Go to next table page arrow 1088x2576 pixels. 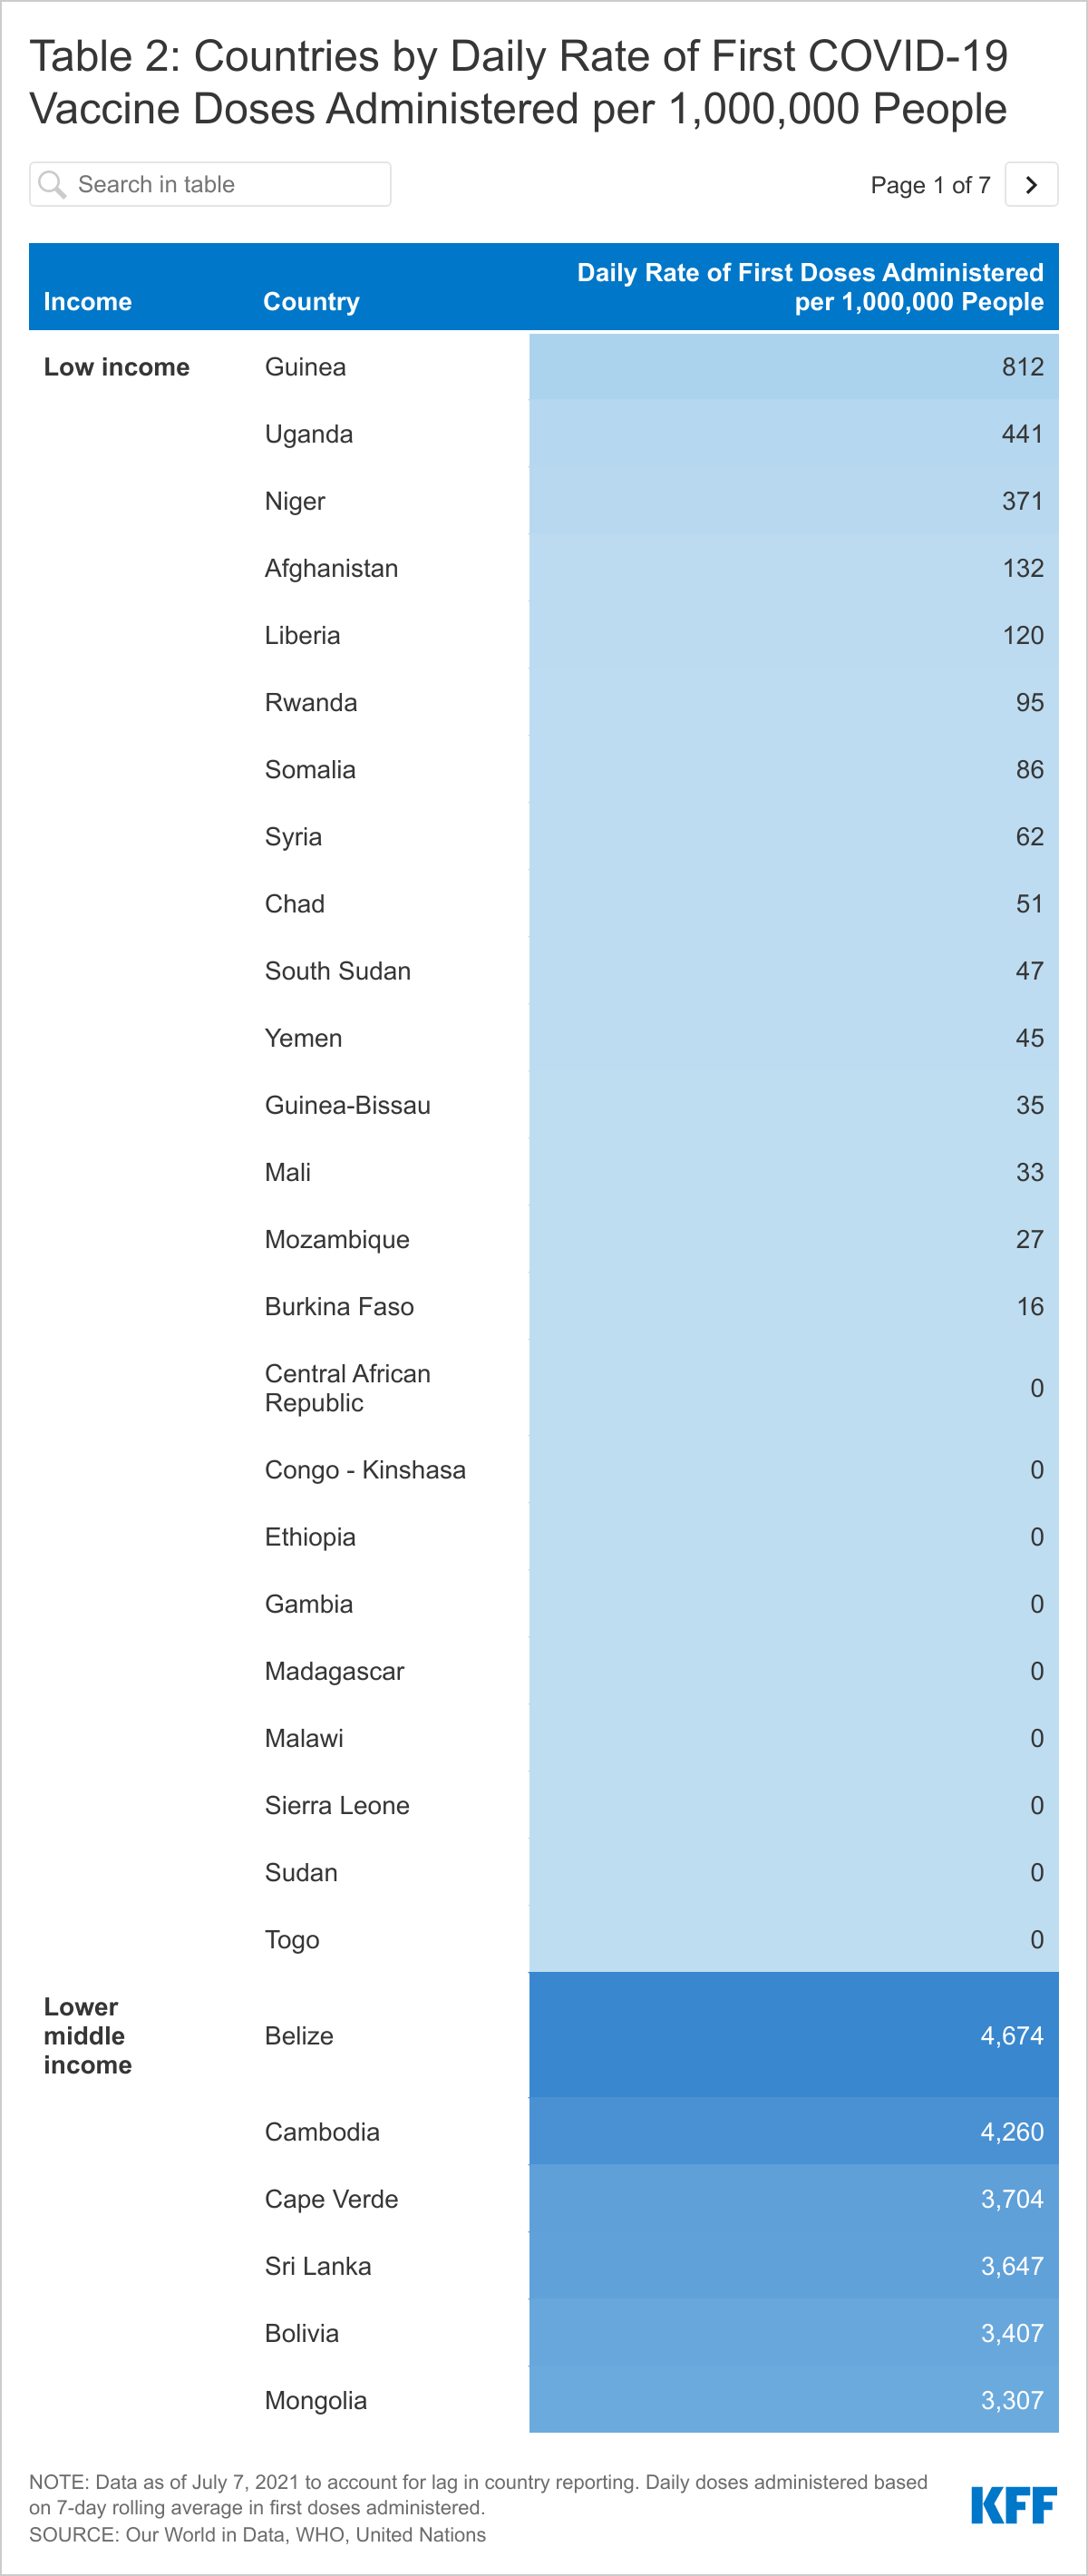1031,184
